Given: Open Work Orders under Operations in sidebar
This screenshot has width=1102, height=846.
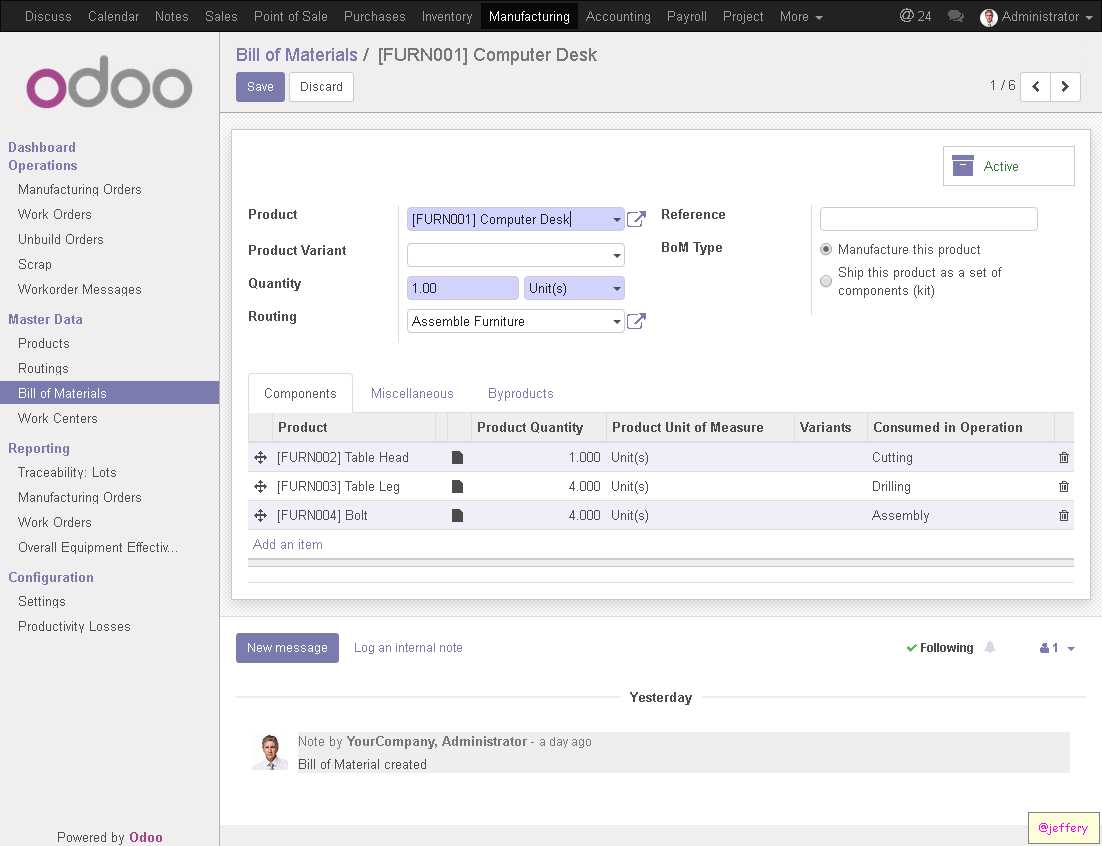Looking at the screenshot, I should click(x=55, y=214).
